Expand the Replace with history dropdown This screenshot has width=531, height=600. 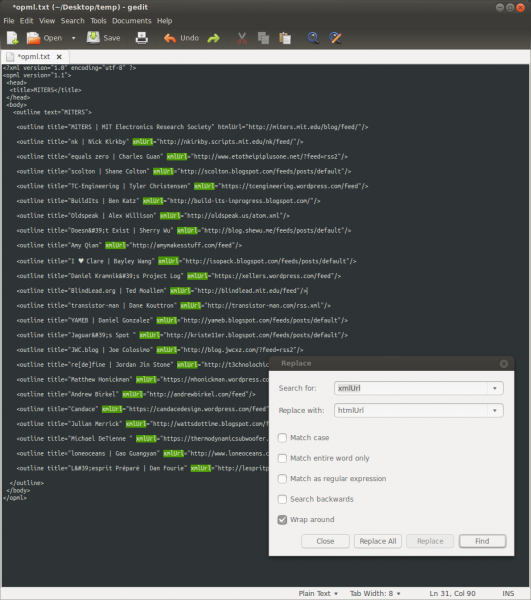(495, 410)
